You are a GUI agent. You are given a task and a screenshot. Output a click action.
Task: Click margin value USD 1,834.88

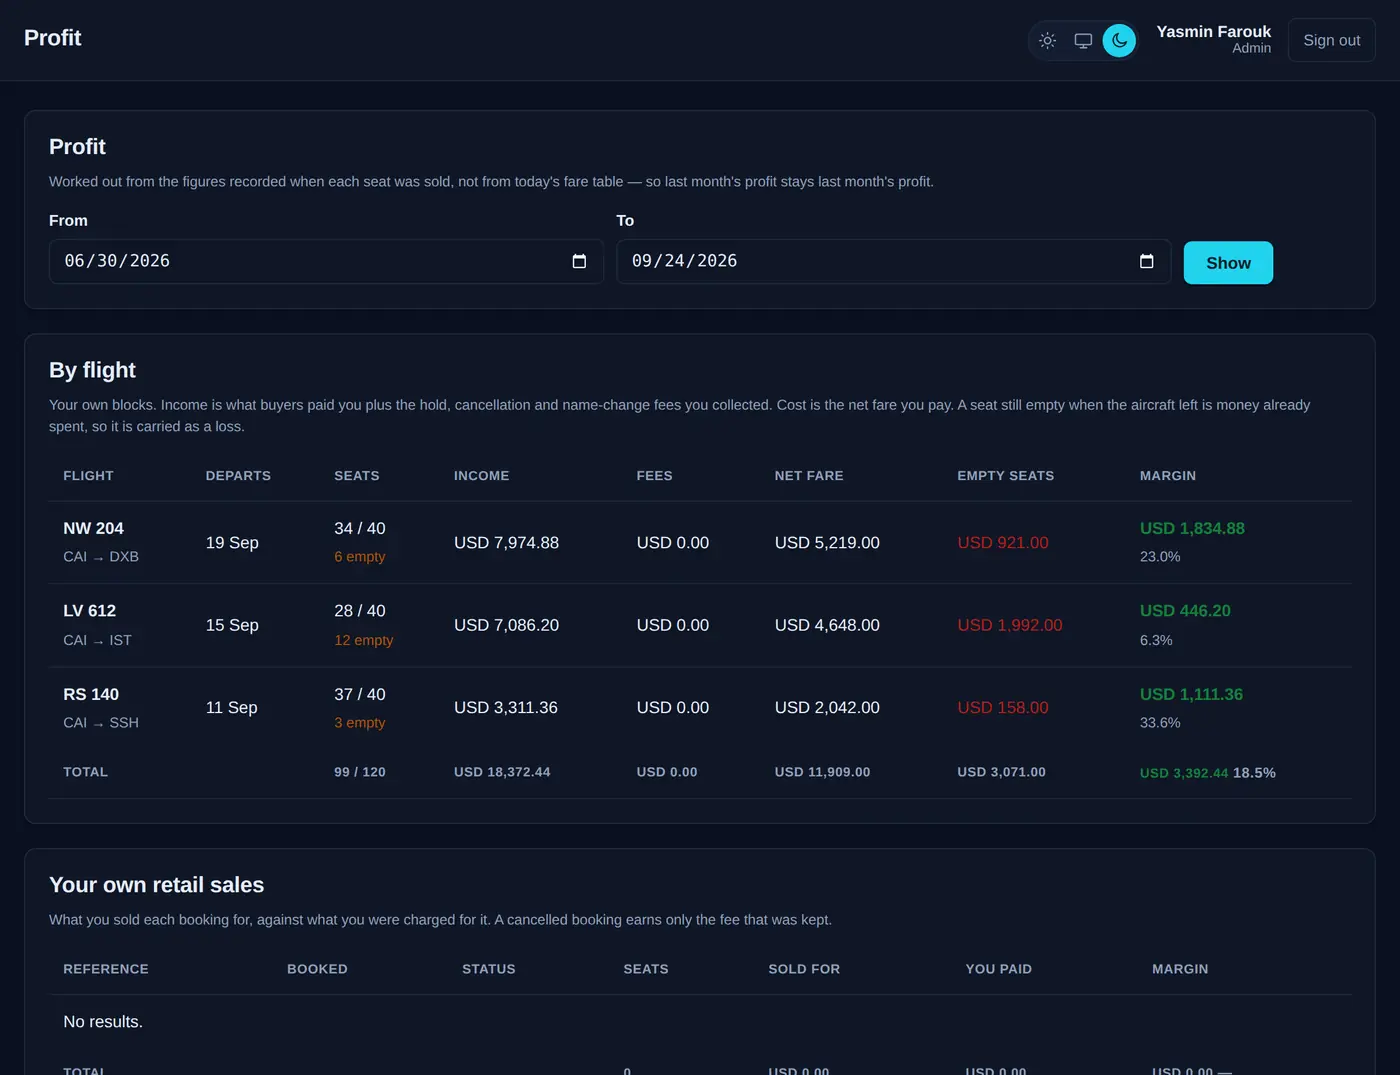1192,528
